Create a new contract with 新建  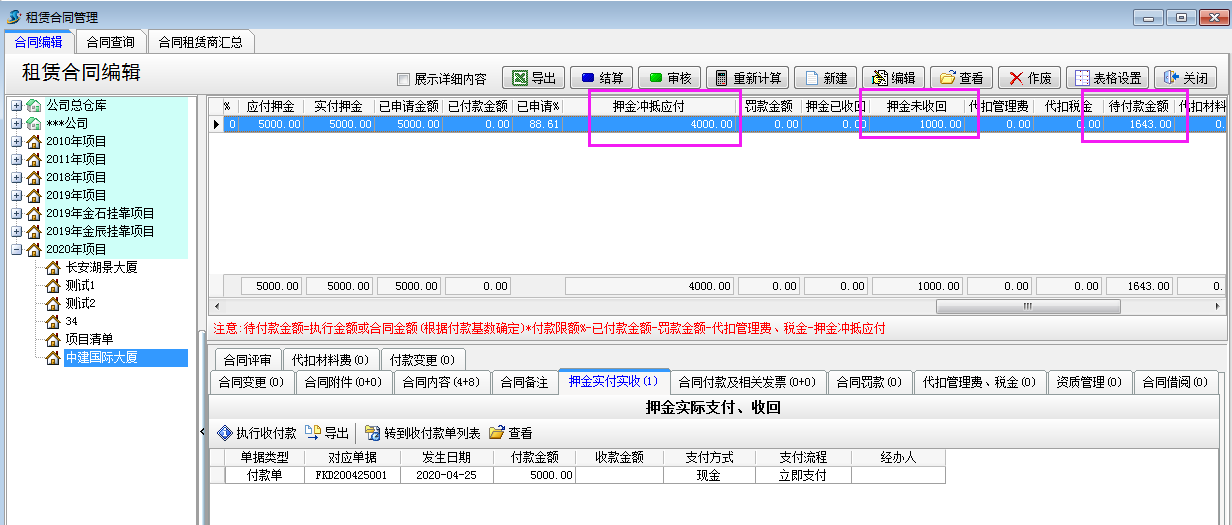(x=825, y=78)
